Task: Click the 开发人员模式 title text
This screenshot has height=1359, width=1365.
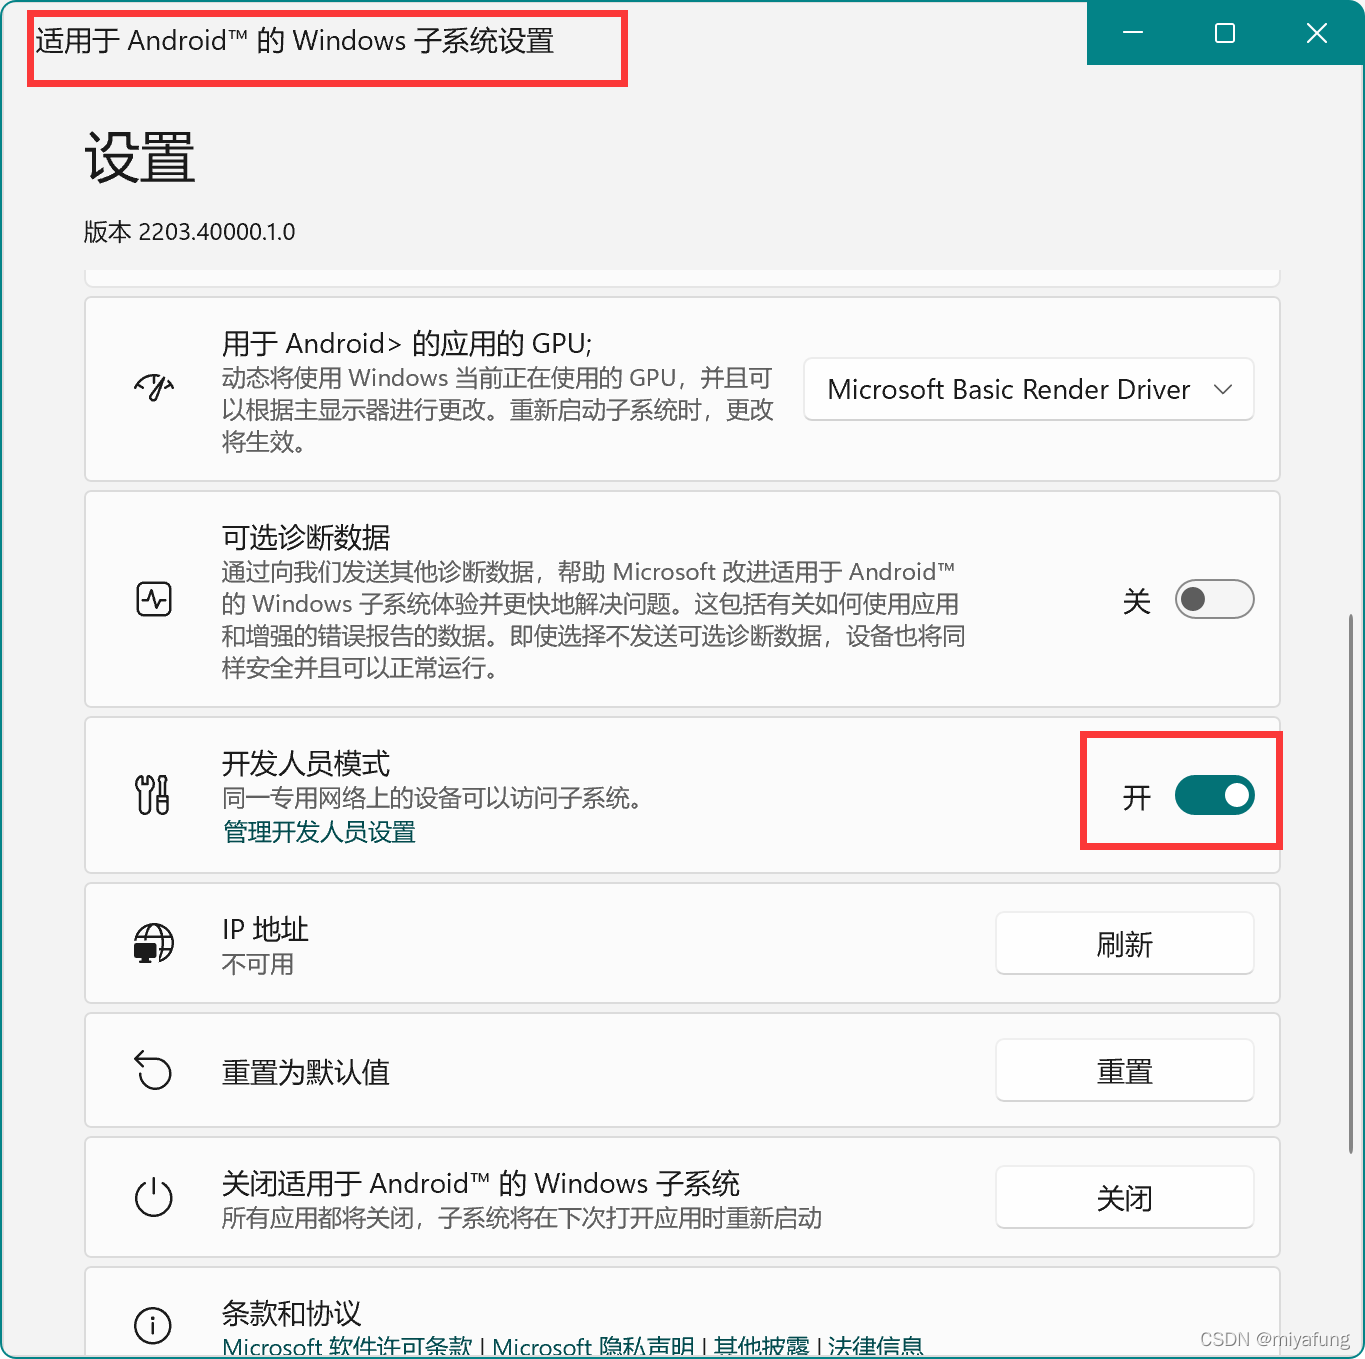Action: coord(306,764)
